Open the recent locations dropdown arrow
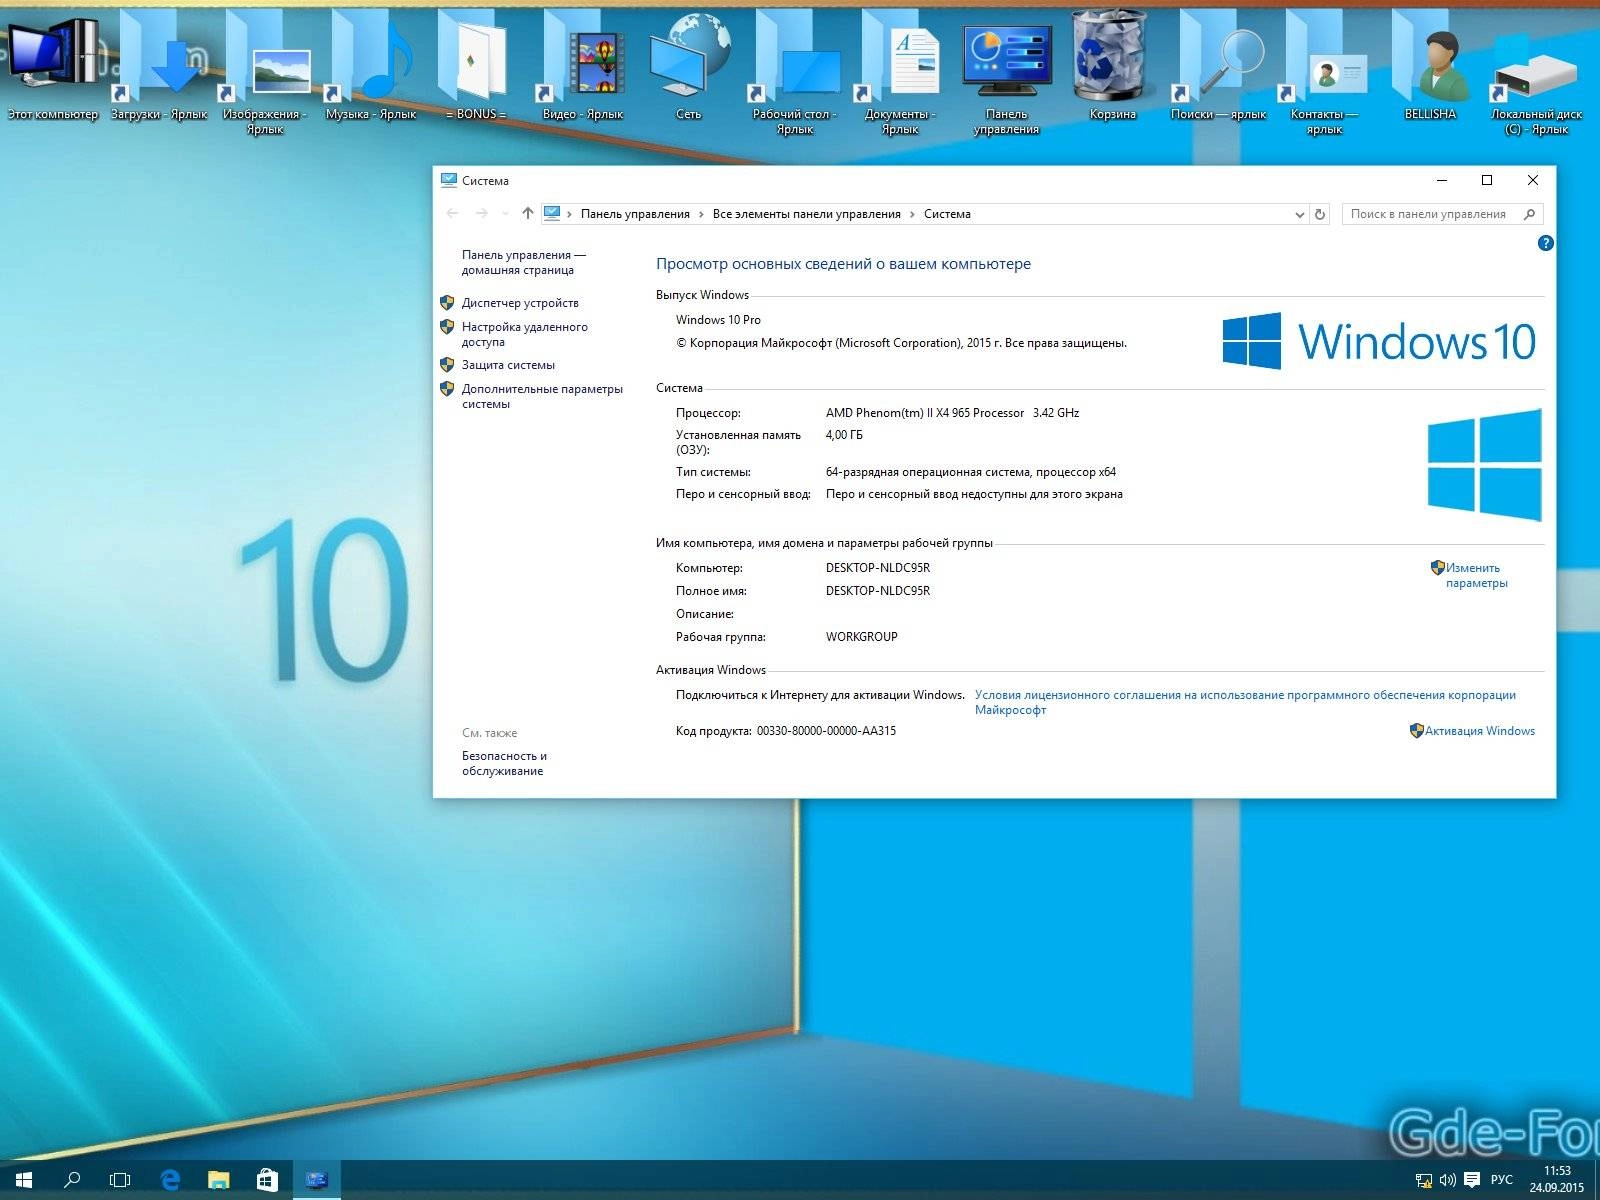The height and width of the screenshot is (1200, 1600). tap(505, 214)
